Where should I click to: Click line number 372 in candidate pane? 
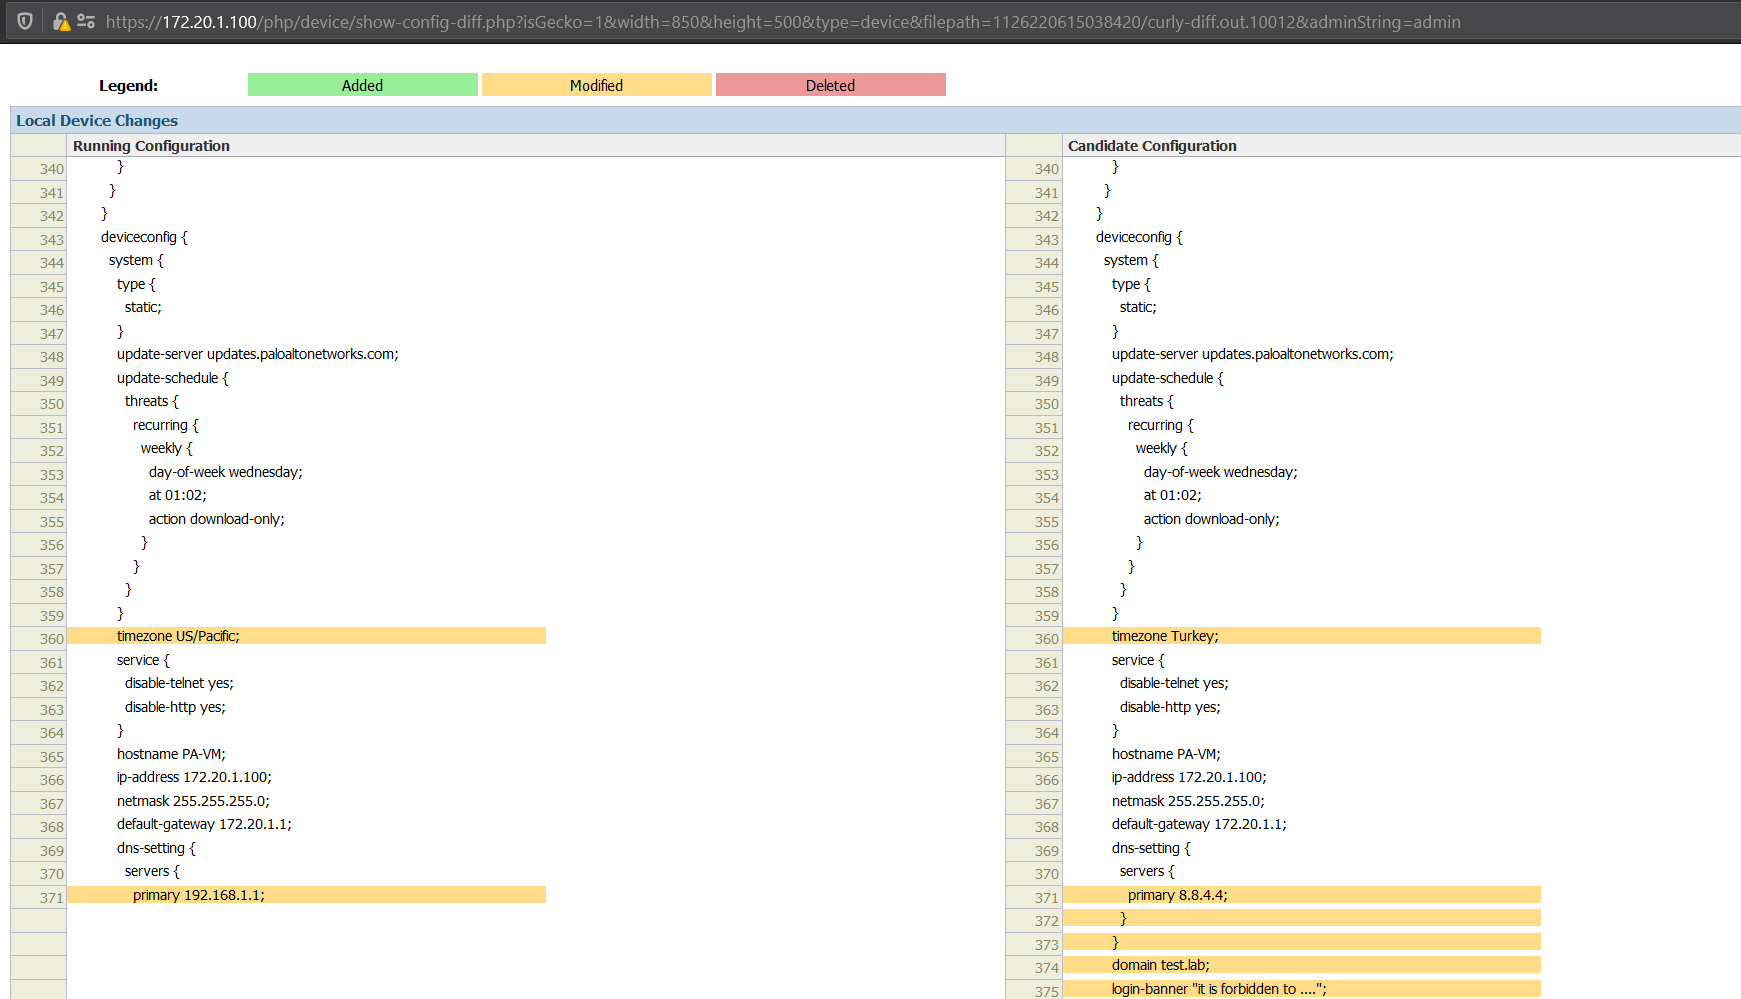(1046, 921)
